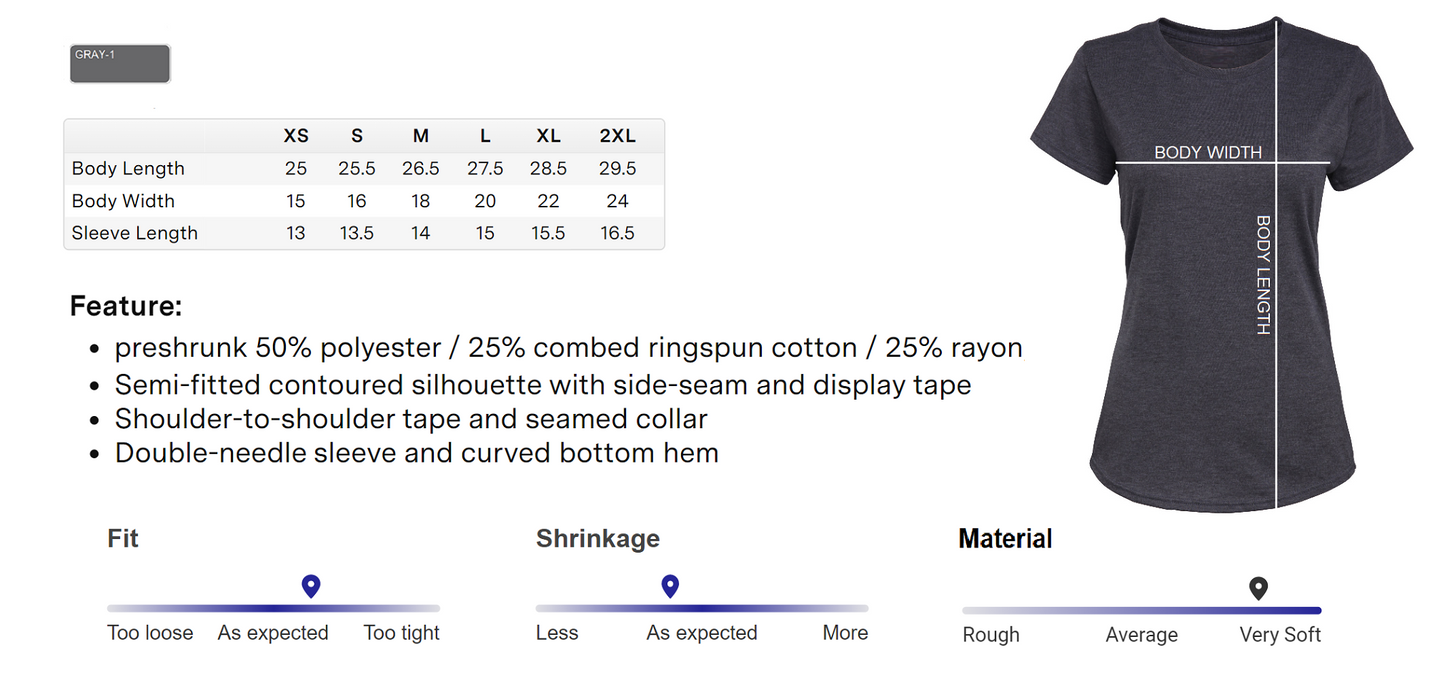This screenshot has width=1445, height=677.
Task: Click the Fit rating pin marker
Action: 310,586
